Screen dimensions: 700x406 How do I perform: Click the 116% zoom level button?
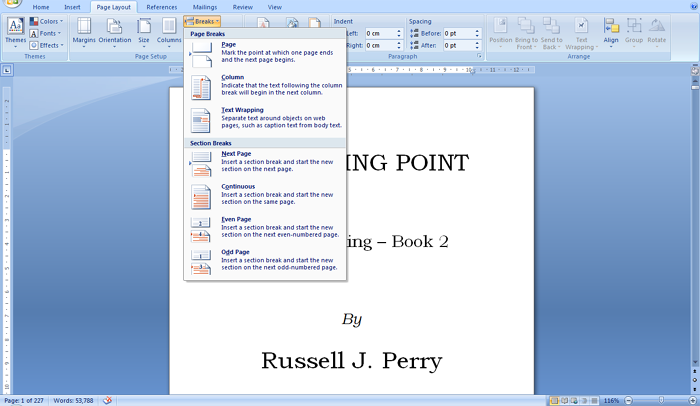tap(611, 400)
